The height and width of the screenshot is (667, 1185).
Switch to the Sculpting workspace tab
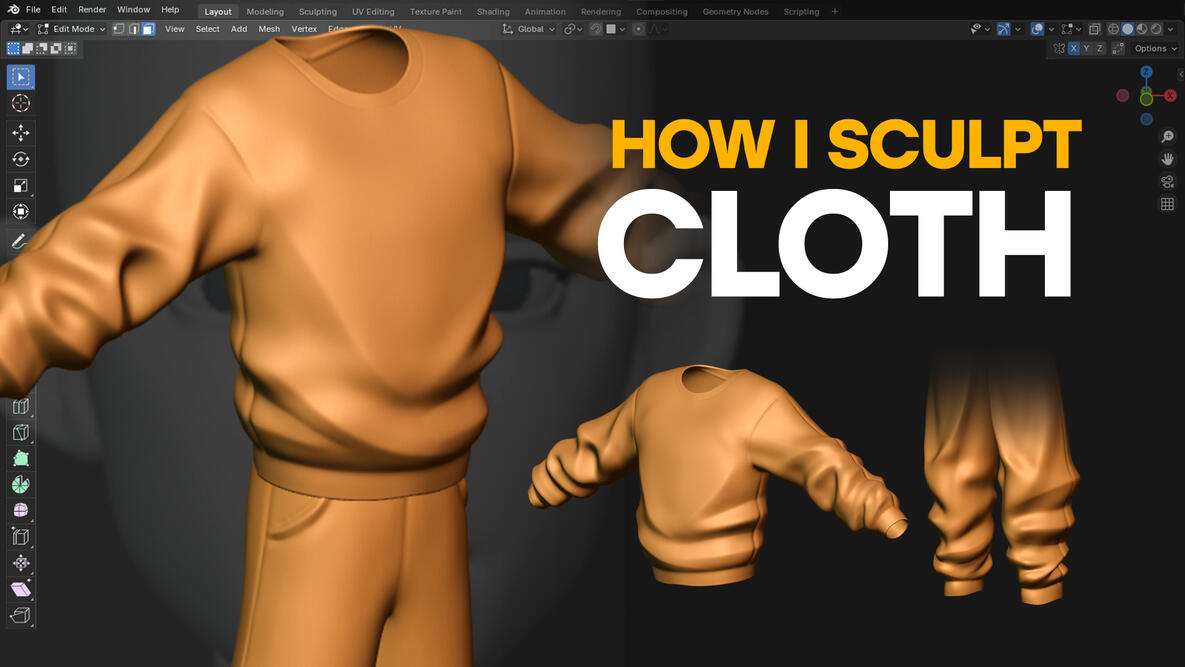click(317, 11)
